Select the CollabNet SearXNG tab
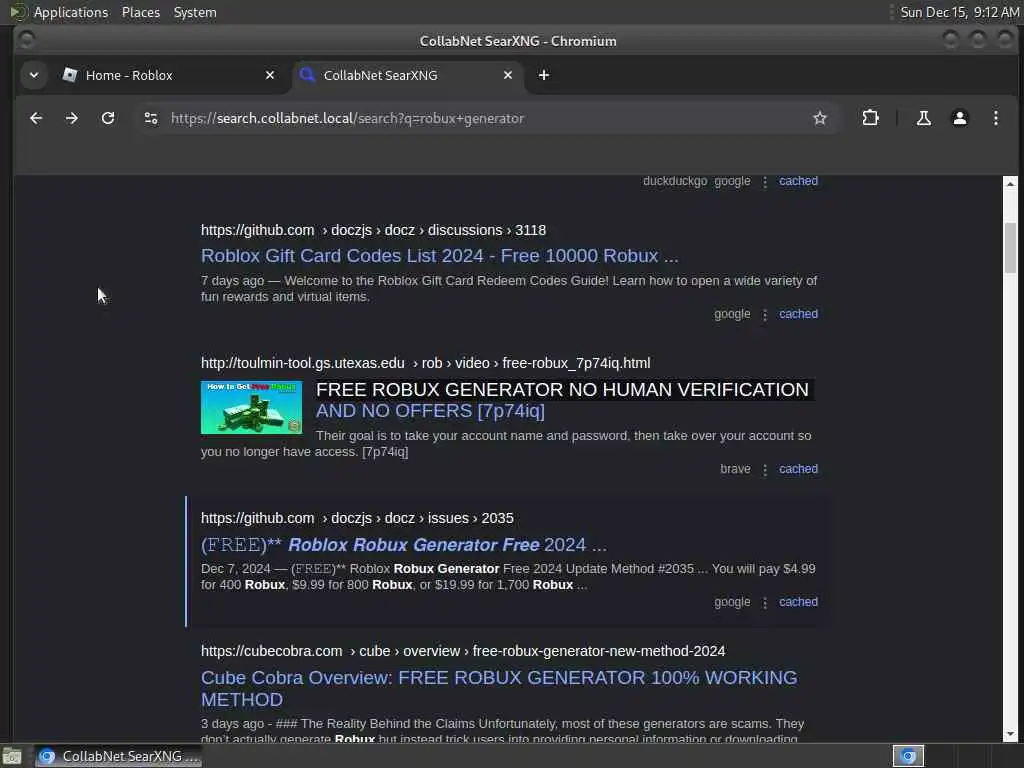Screen dimensions: 1024x768 [x=407, y=75]
